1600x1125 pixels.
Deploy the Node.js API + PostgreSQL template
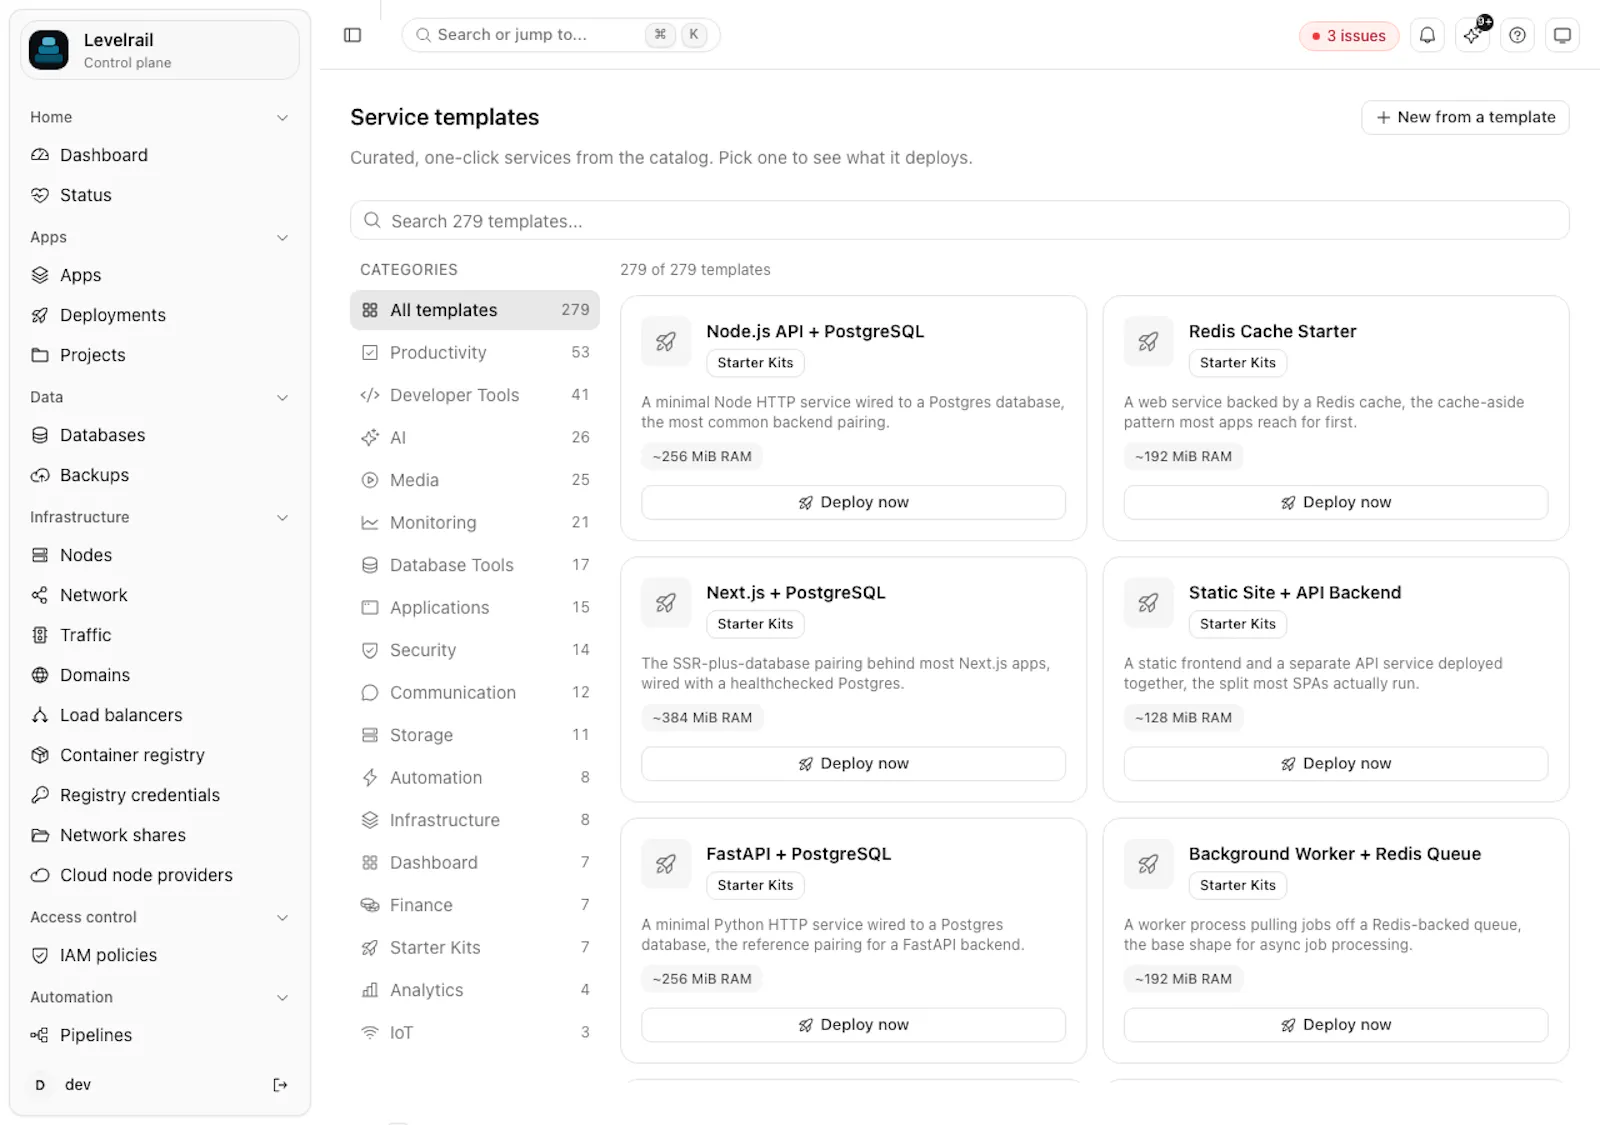pyautogui.click(x=853, y=502)
